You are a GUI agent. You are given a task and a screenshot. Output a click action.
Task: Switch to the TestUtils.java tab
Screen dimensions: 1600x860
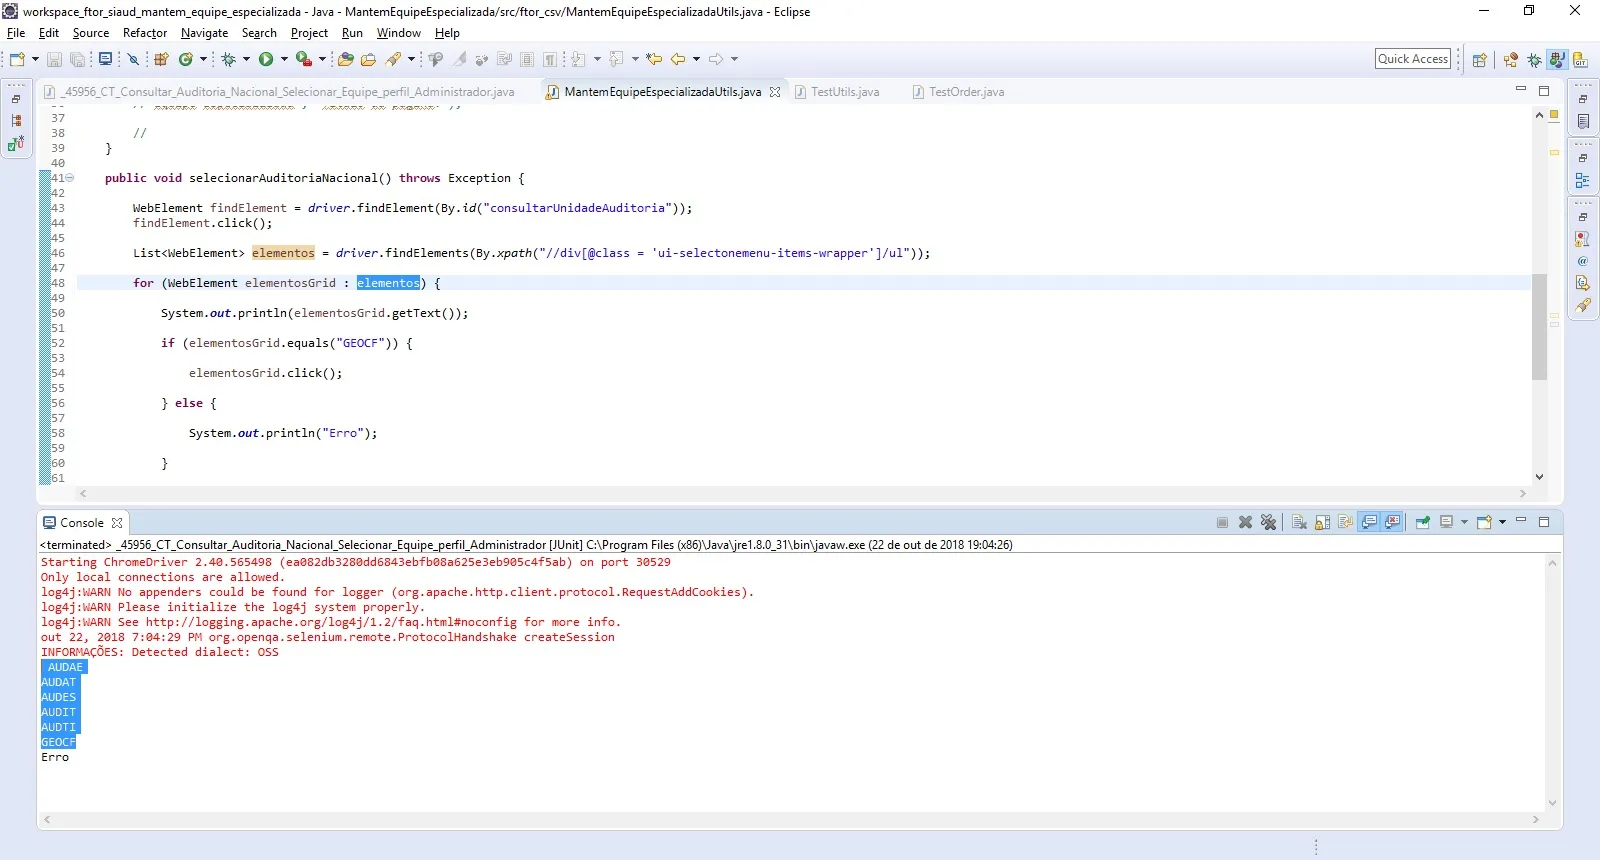click(x=837, y=92)
